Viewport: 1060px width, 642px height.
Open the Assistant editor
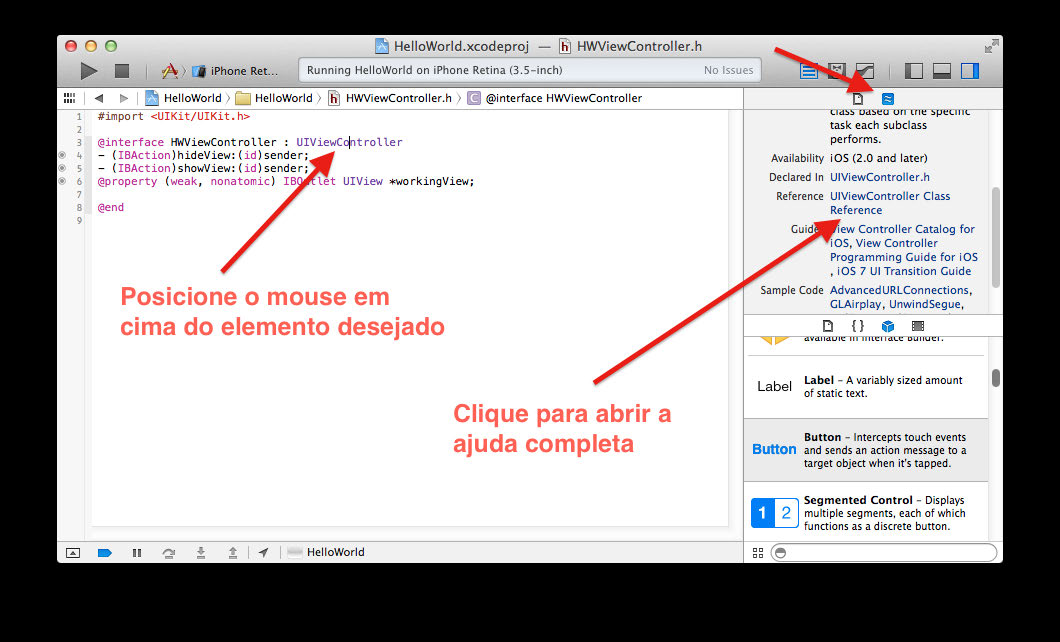(837, 71)
